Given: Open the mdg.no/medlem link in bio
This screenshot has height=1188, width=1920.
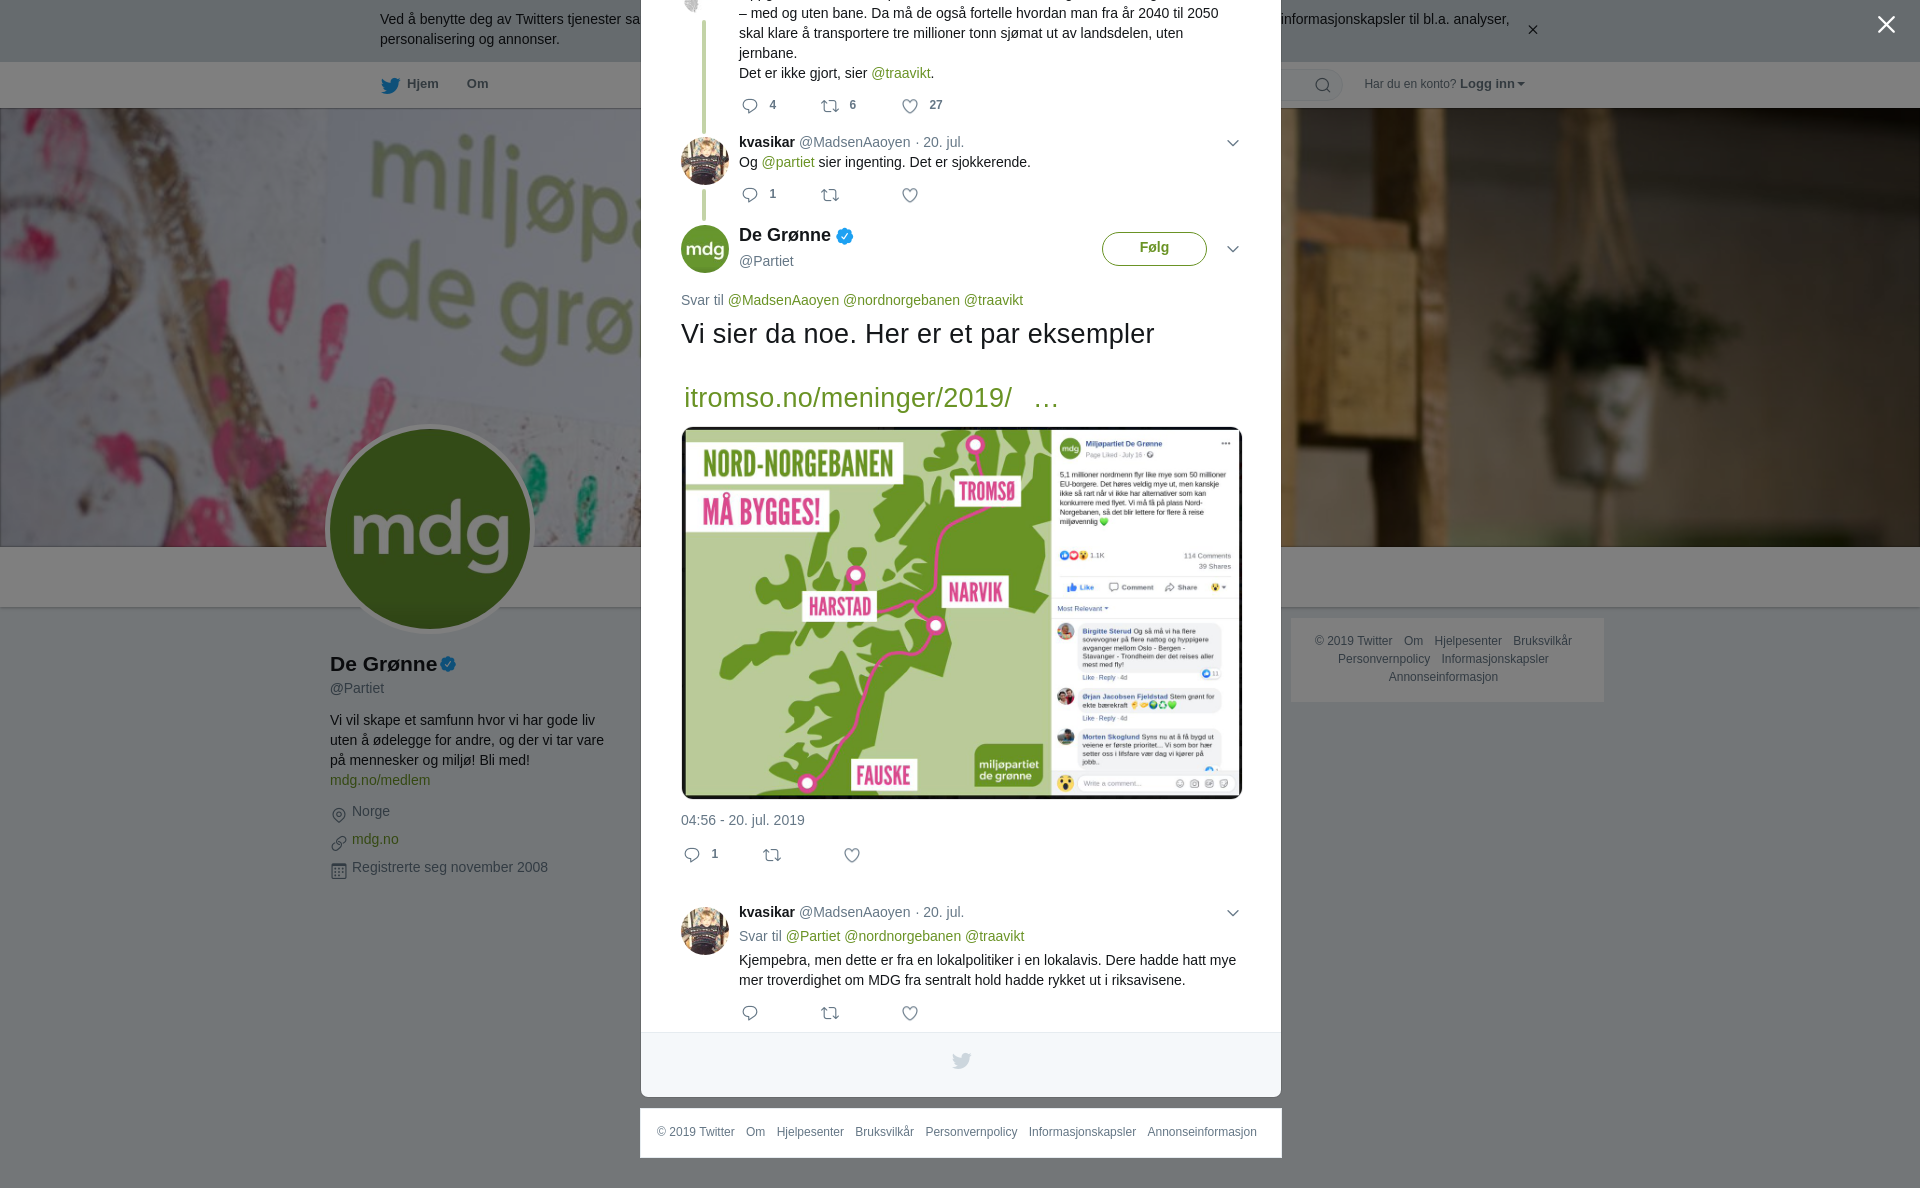Looking at the screenshot, I should 380,780.
